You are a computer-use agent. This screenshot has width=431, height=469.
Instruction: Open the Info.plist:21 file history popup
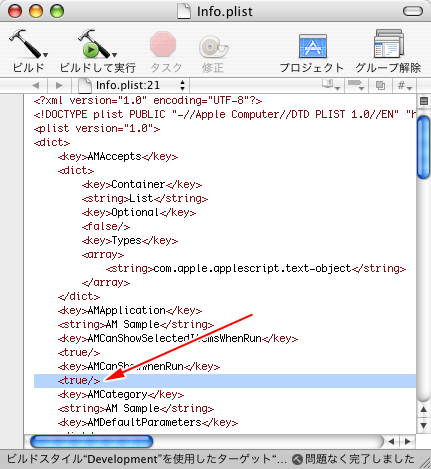pyautogui.click(x=132, y=85)
